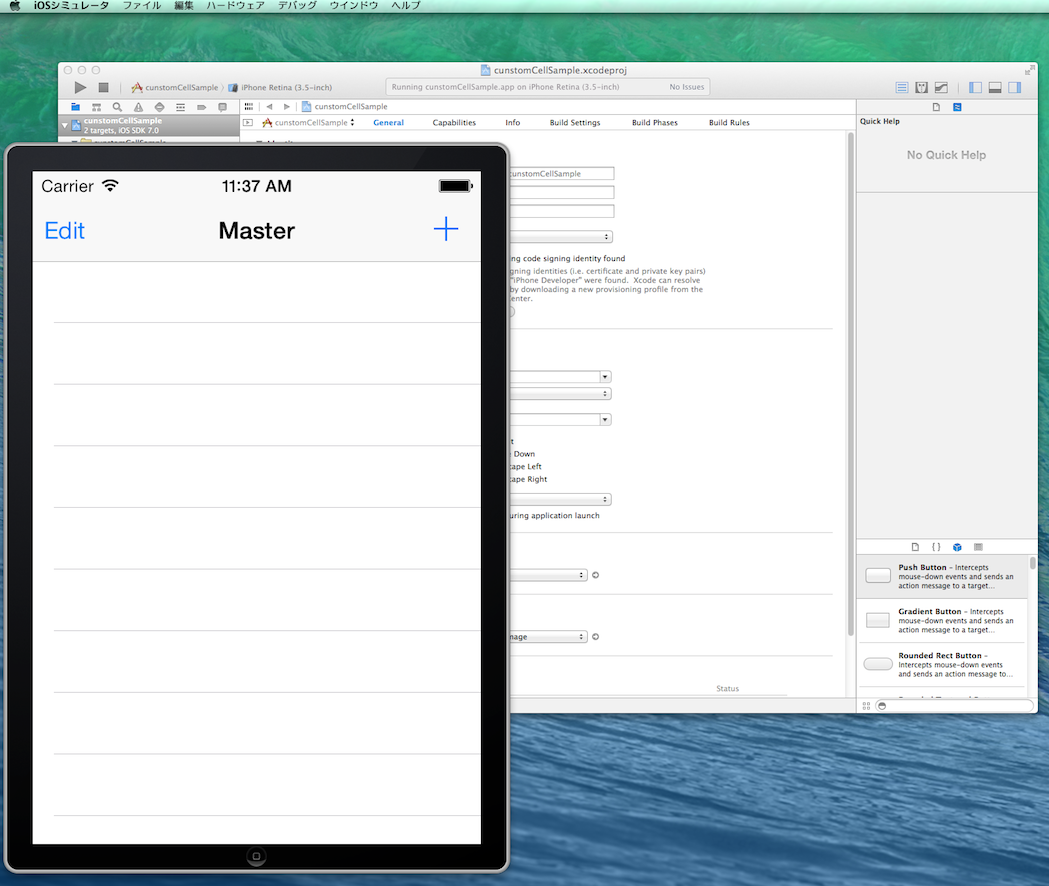Open the Test navigator diamond icon
Image resolution: width=1049 pixels, height=886 pixels.
point(159,107)
